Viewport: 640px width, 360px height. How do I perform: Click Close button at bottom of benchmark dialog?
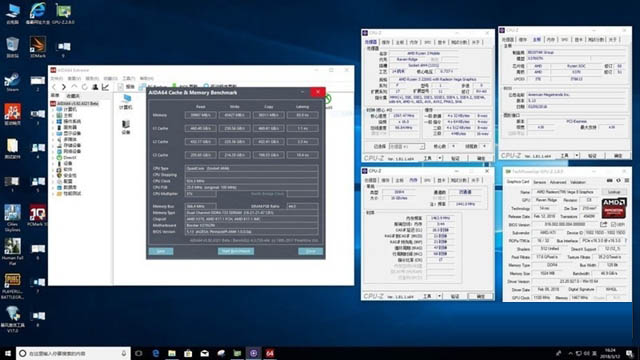coord(311,251)
